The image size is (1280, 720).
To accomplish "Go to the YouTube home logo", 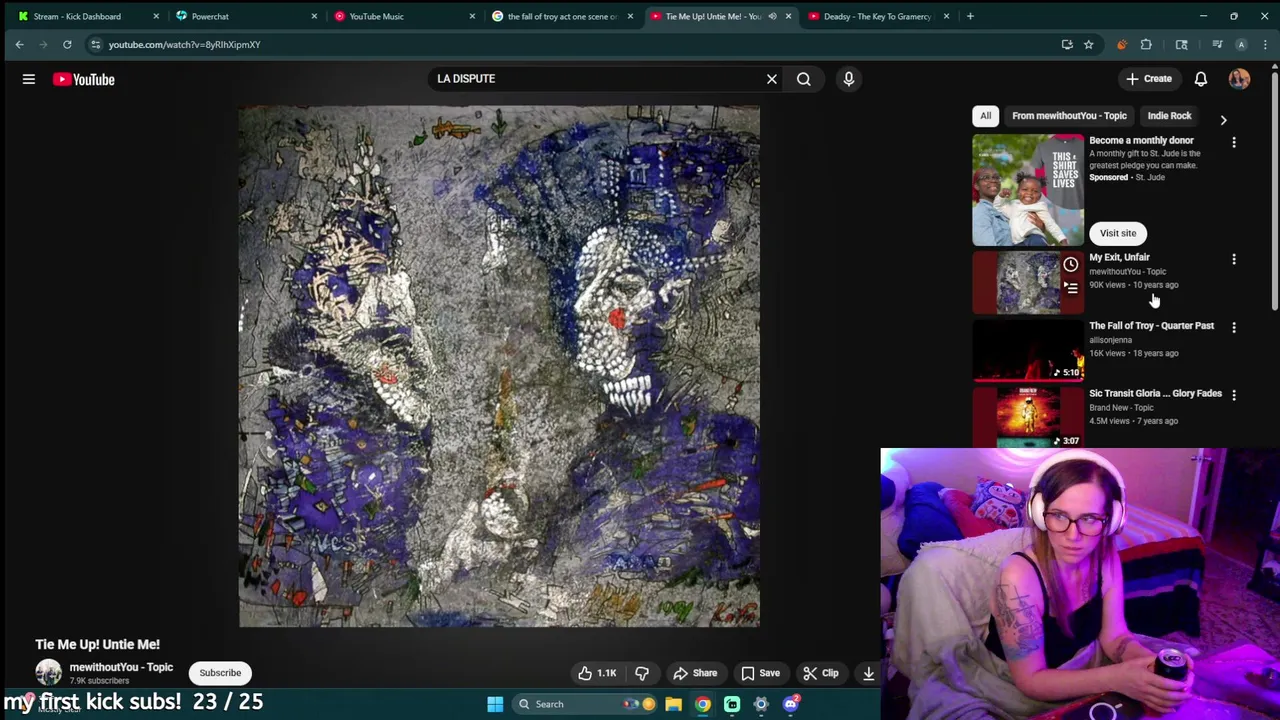I will [84, 79].
